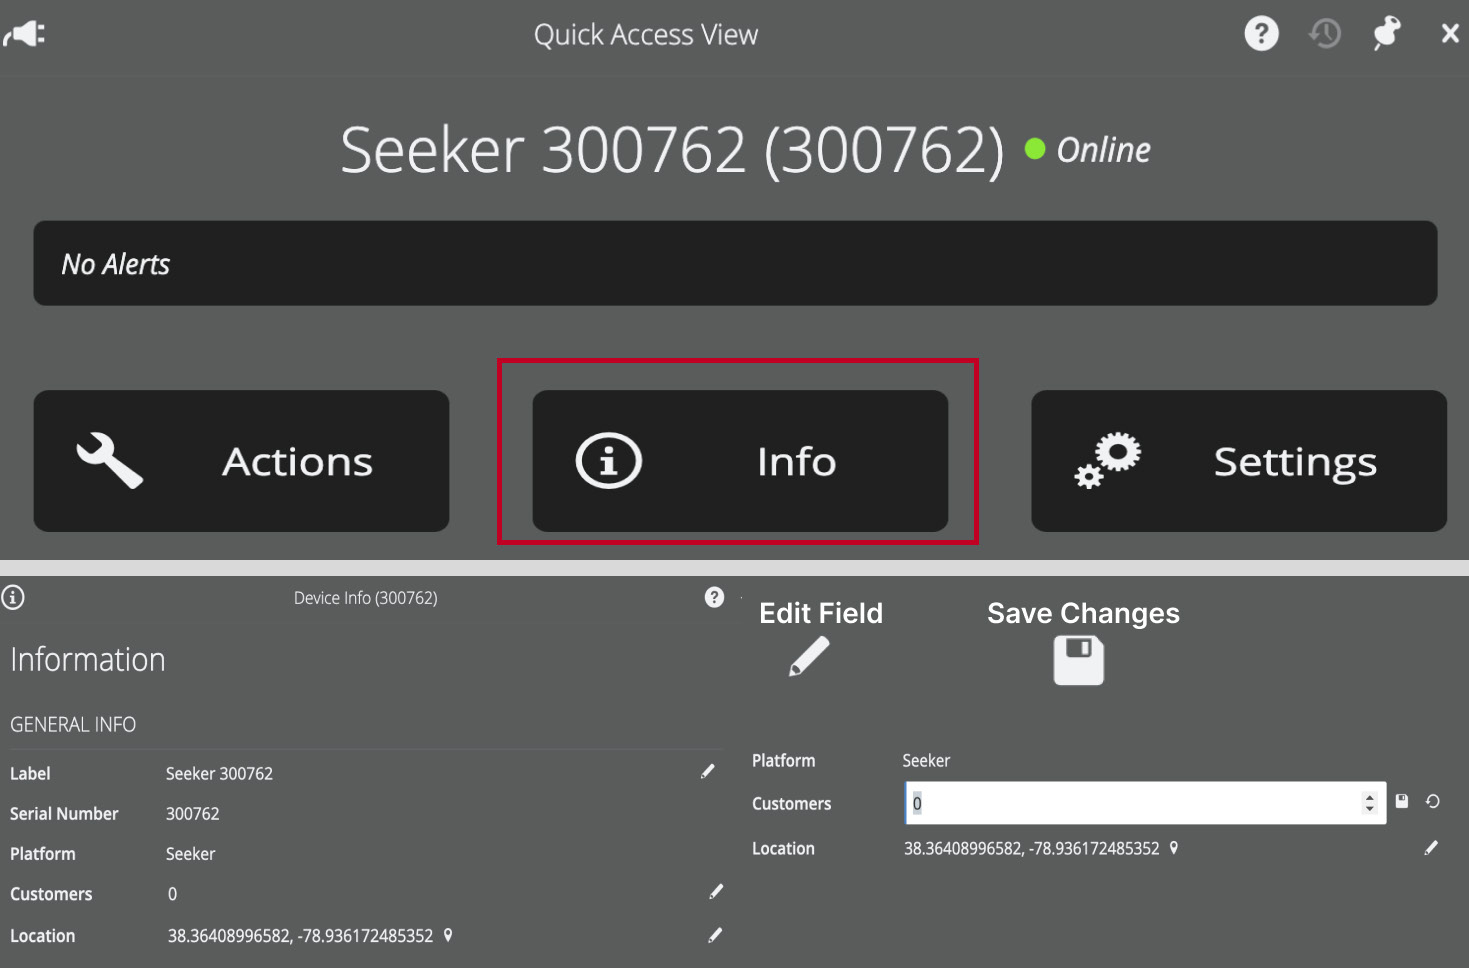Pin the Quick Access View with the pushpin
The height and width of the screenshot is (968, 1469).
click(1387, 33)
